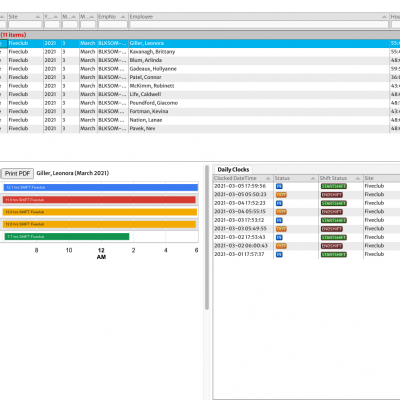Click the OUT status icon for 2021-03-02 06:00:43

click(x=281, y=246)
